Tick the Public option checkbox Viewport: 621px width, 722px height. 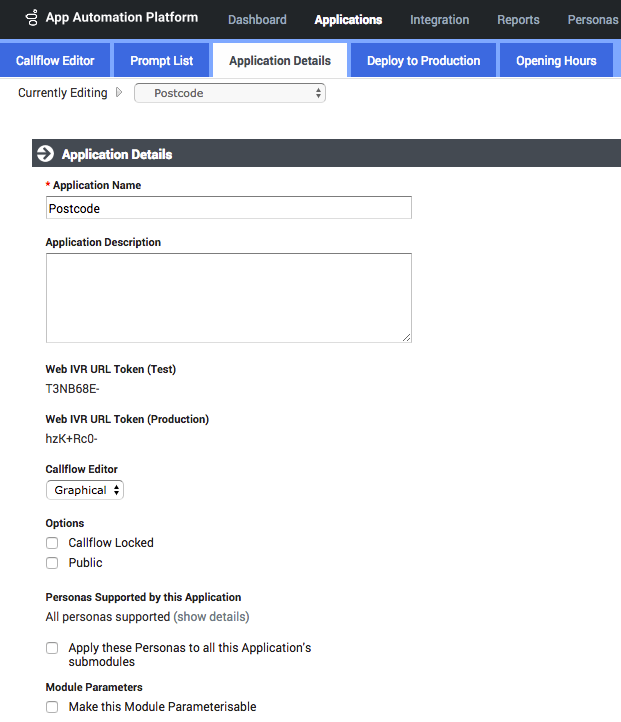[52, 563]
